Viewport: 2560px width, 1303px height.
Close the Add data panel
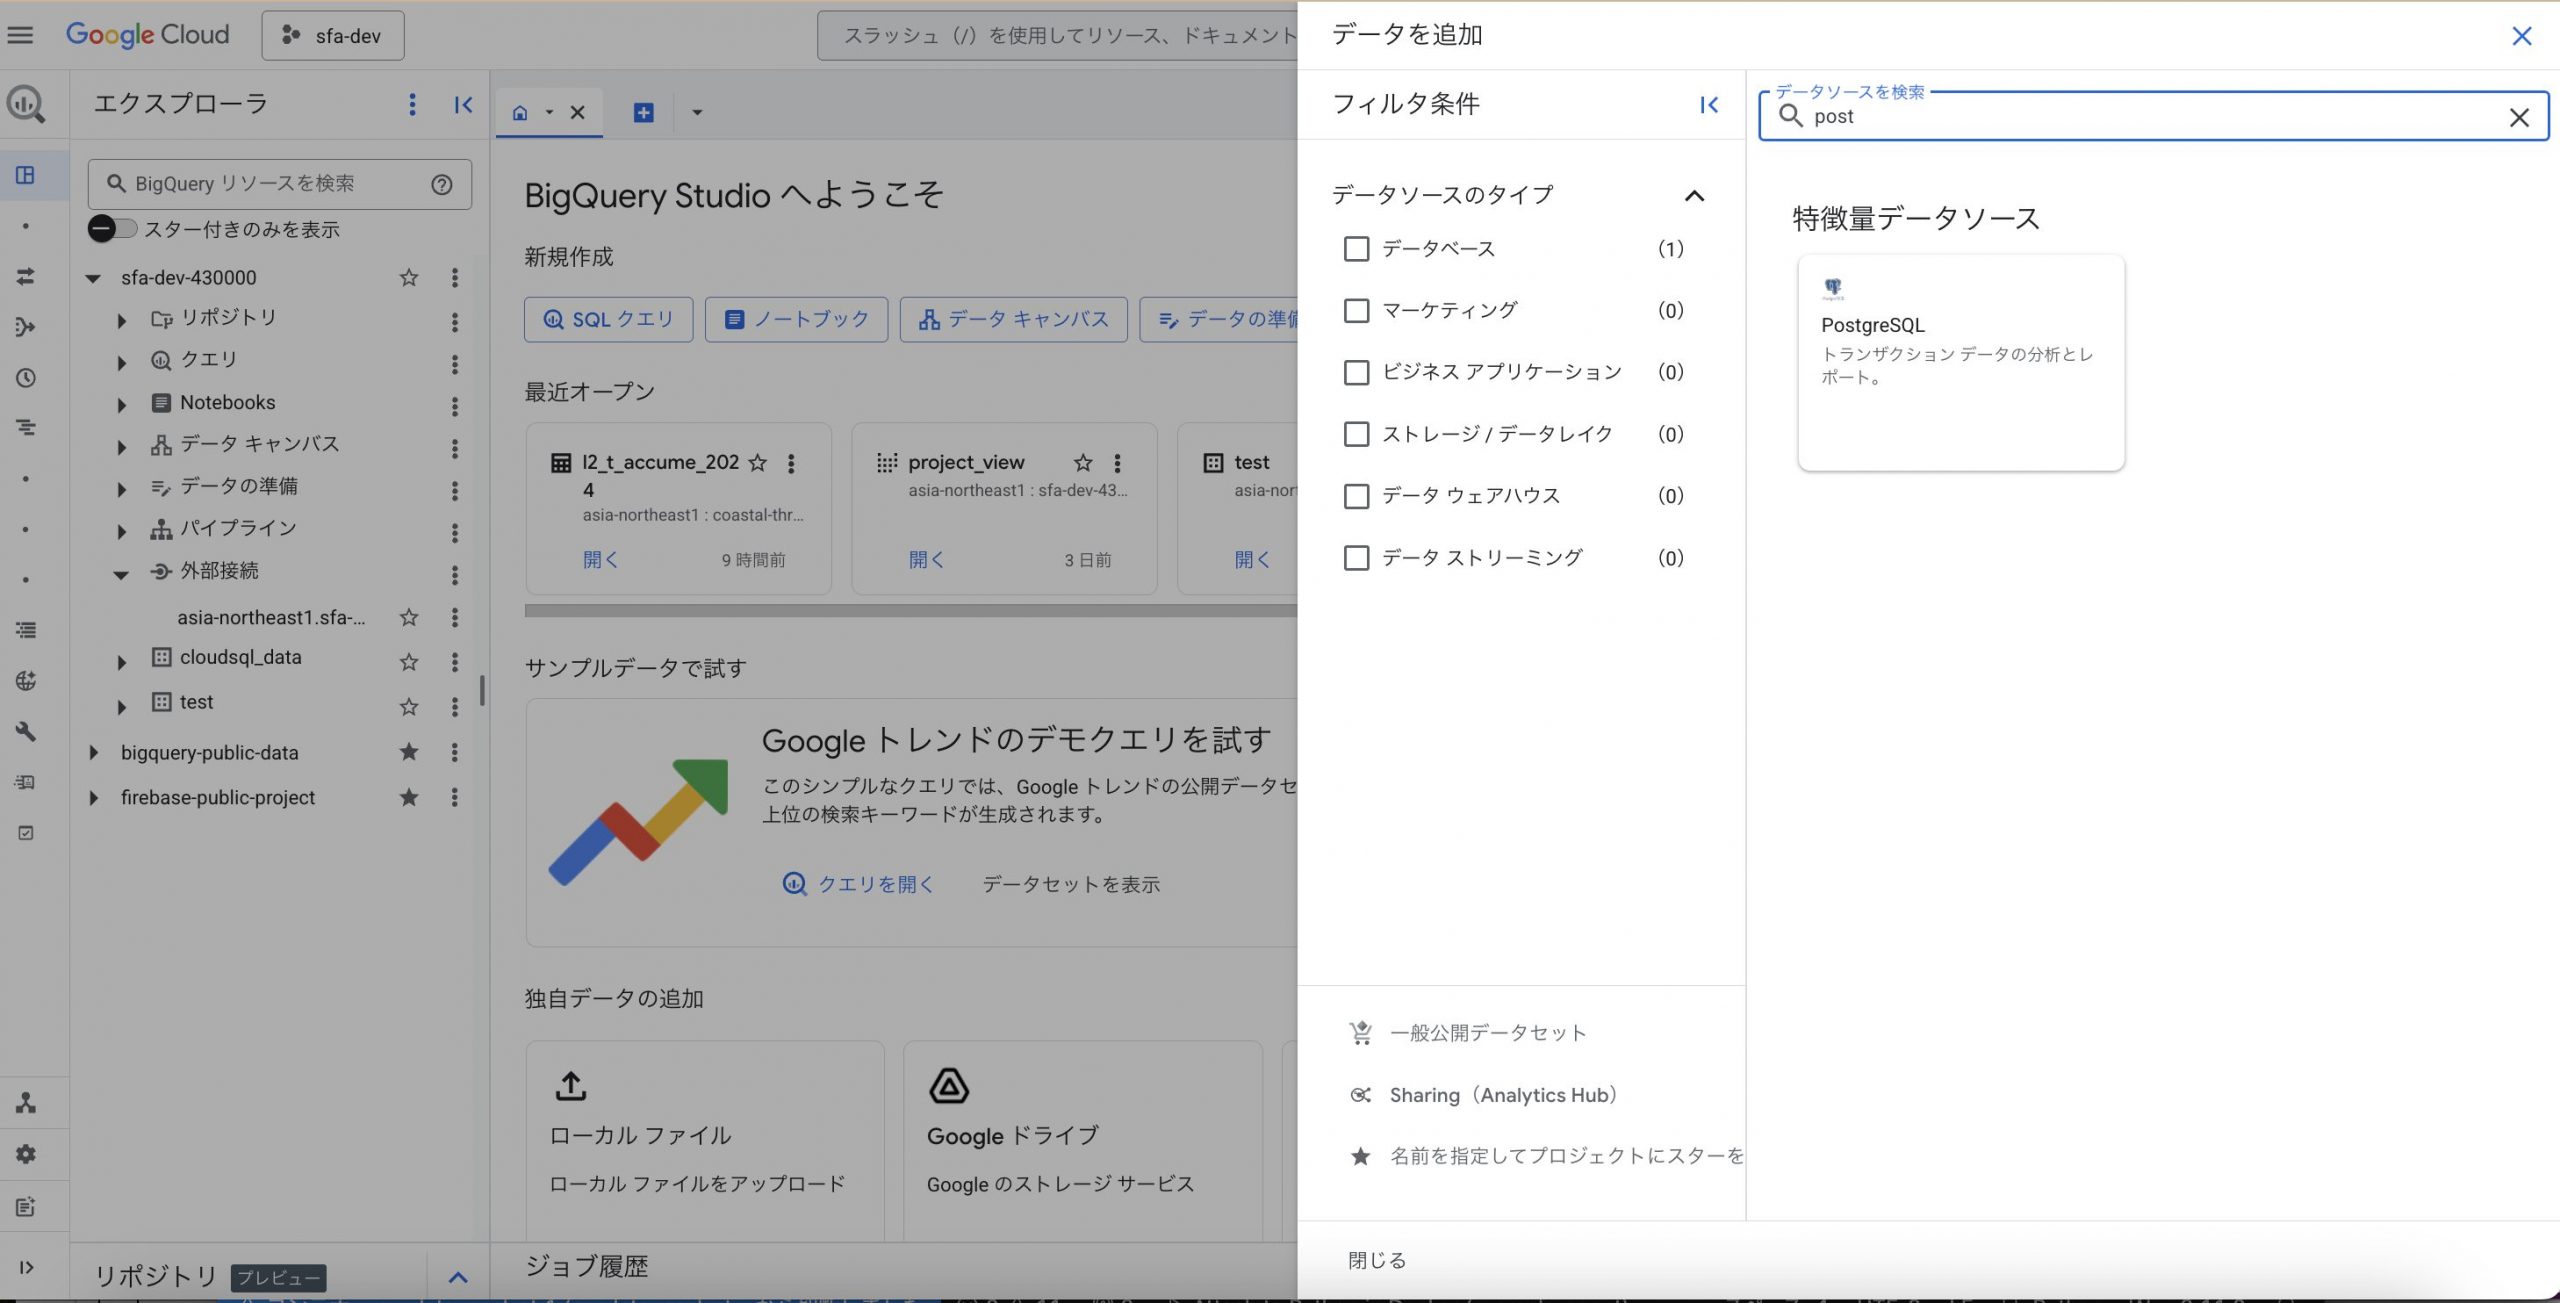coord(2522,36)
